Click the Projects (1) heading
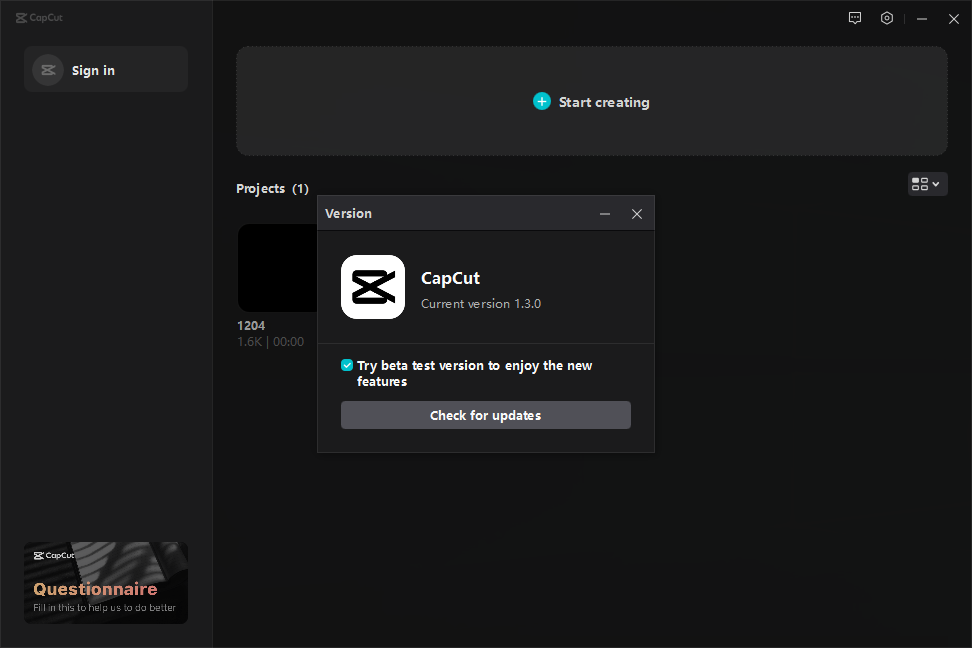Viewport: 972px width, 648px height. [x=272, y=189]
